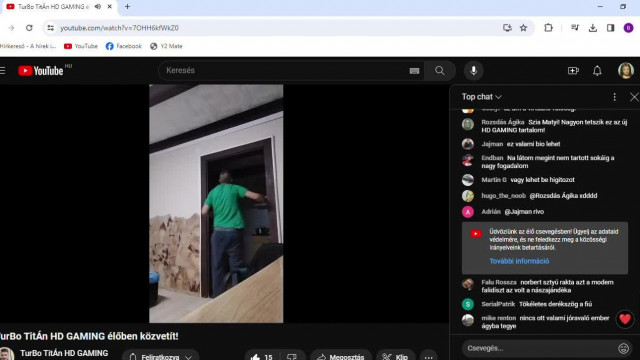
Task: Expand the Feliratkozva subscription dropdown
Action: (x=160, y=356)
